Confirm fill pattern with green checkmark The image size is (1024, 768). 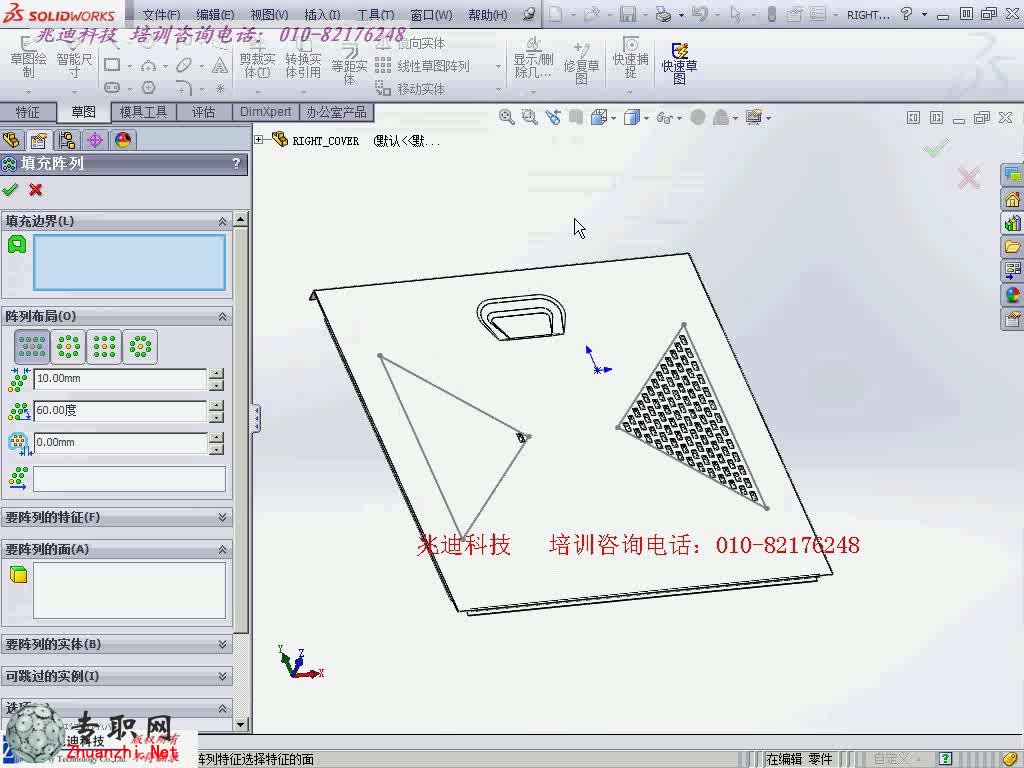tap(10, 189)
